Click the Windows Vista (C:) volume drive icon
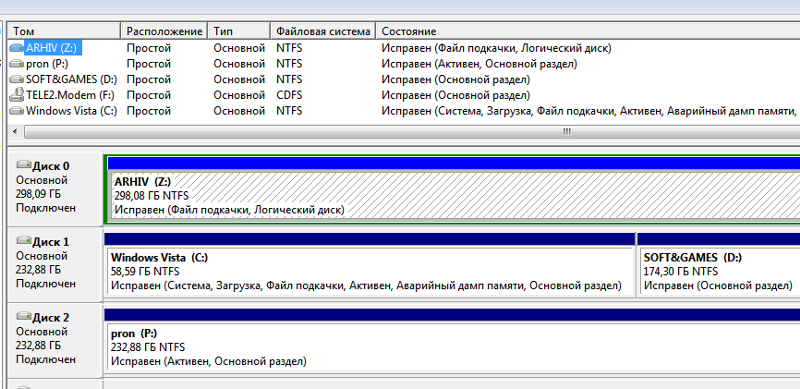 pos(16,111)
